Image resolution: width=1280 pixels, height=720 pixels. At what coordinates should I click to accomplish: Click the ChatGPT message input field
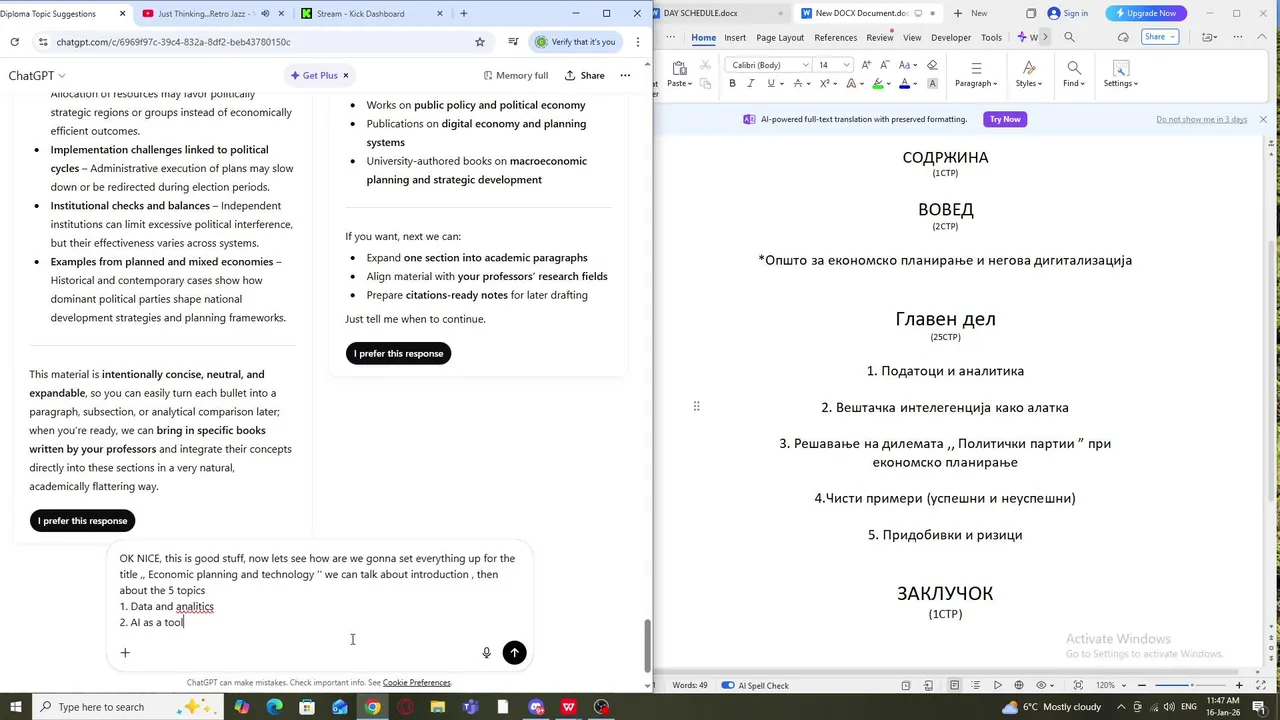click(x=320, y=590)
